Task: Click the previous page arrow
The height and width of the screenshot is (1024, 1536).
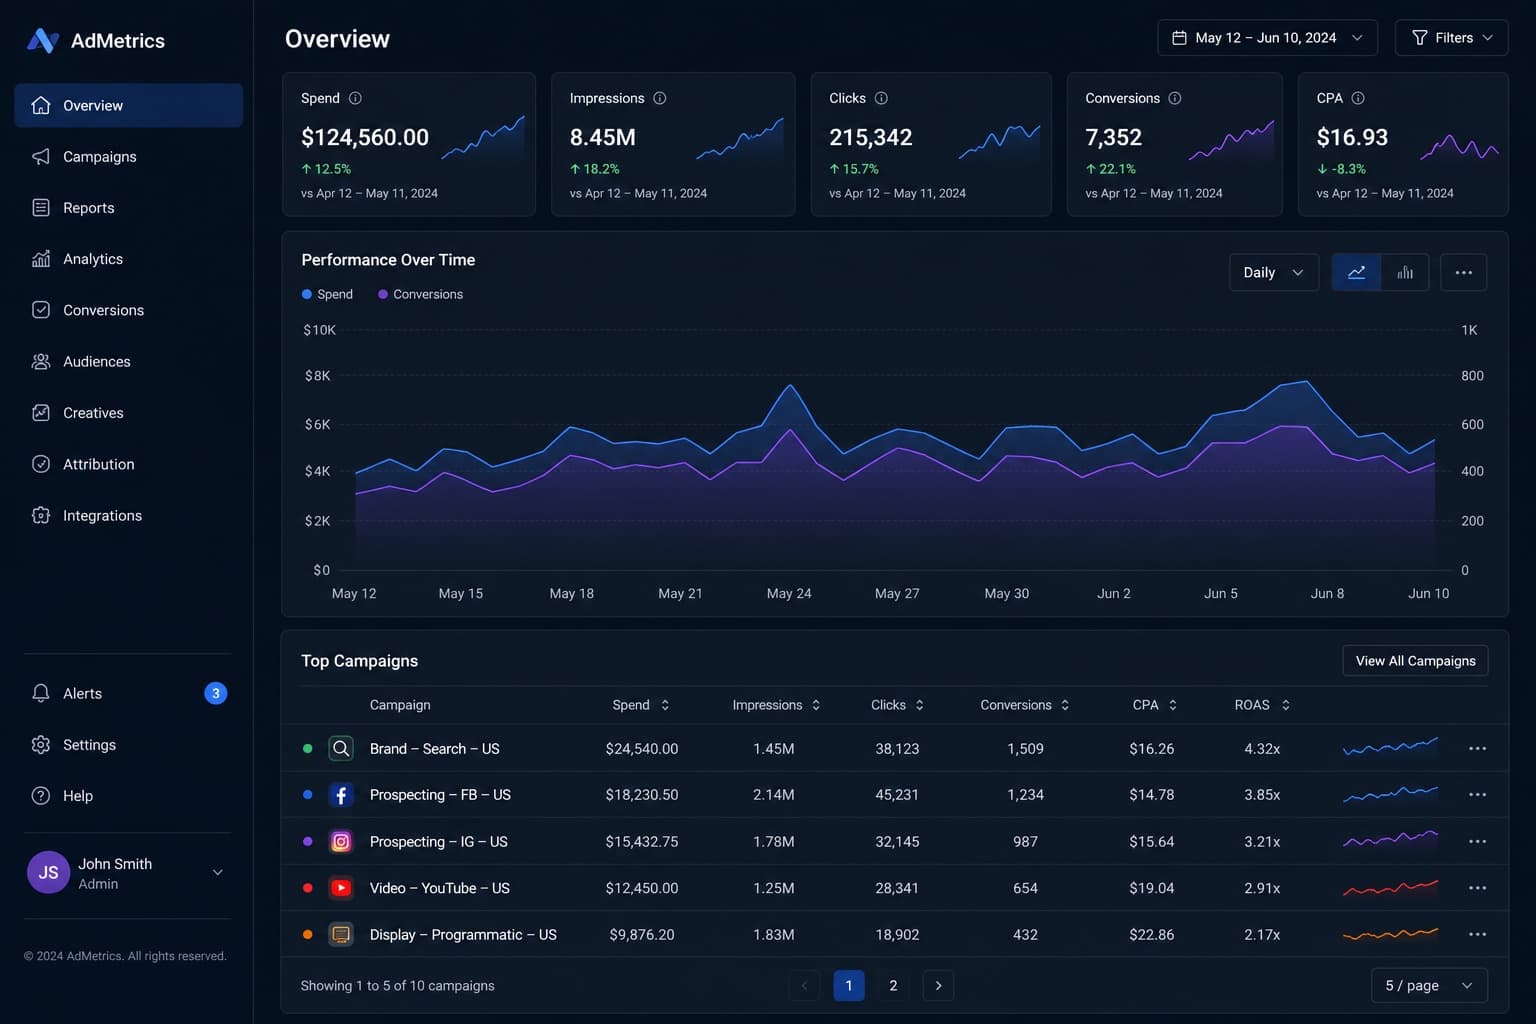Action: [805, 985]
